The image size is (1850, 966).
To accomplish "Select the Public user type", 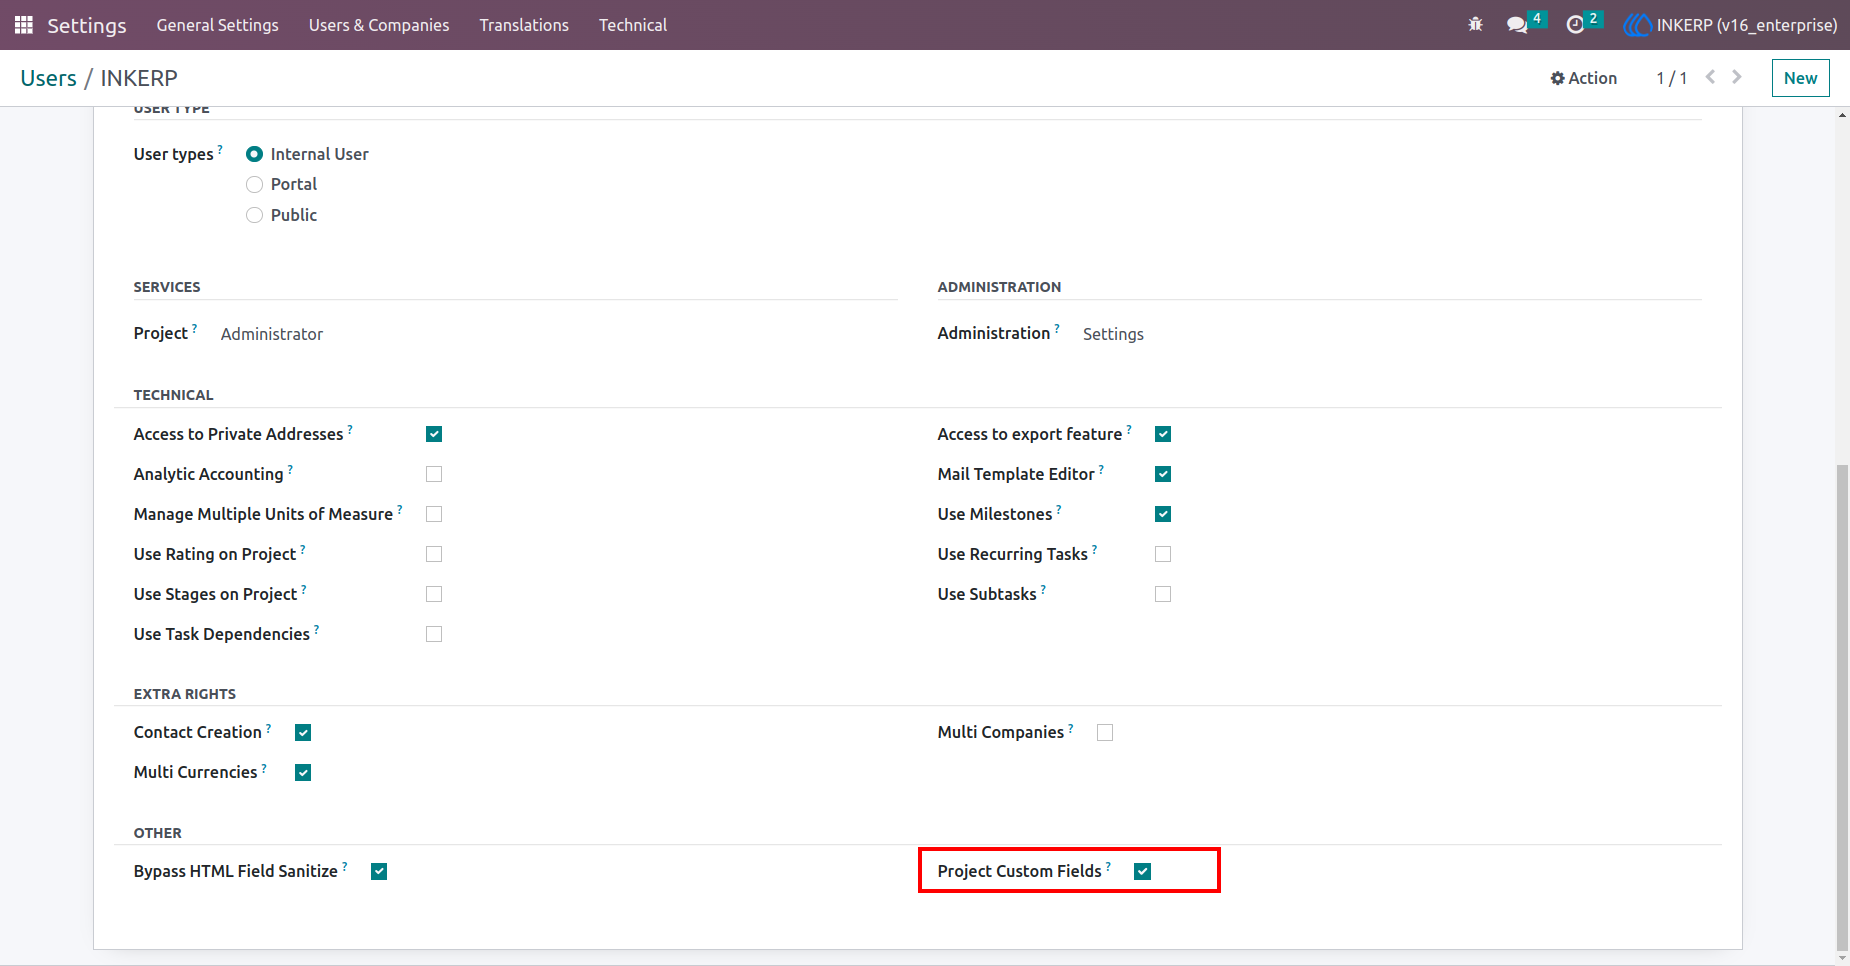I will point(254,215).
